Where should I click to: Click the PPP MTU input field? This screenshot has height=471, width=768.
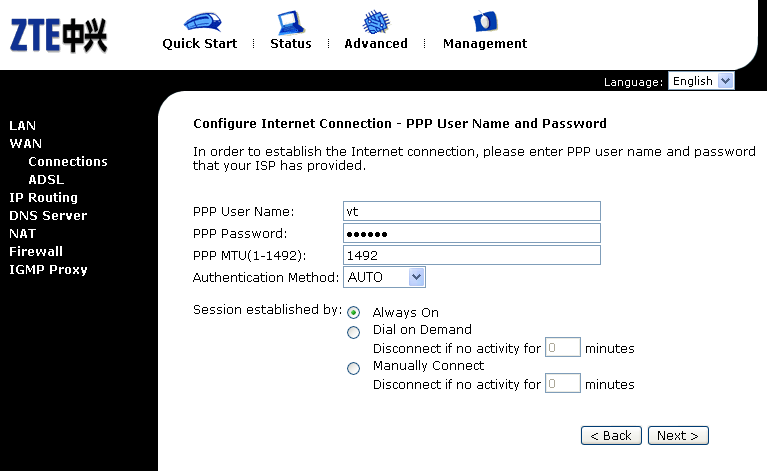point(472,255)
